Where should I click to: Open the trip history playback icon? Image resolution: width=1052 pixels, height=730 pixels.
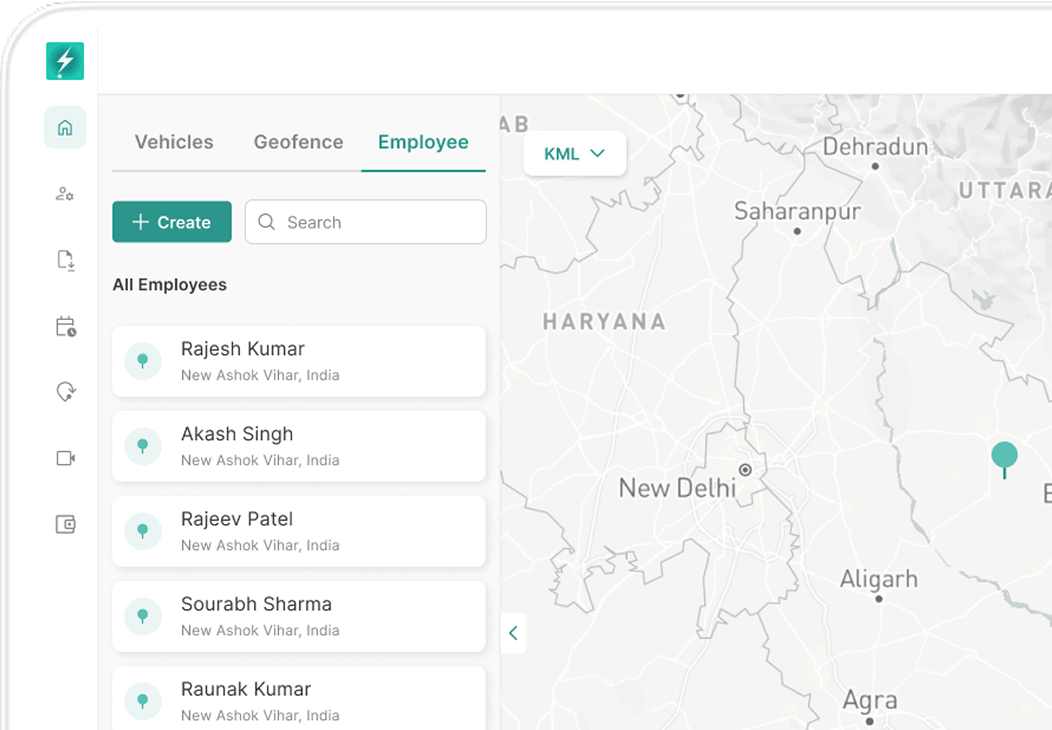coord(64,392)
